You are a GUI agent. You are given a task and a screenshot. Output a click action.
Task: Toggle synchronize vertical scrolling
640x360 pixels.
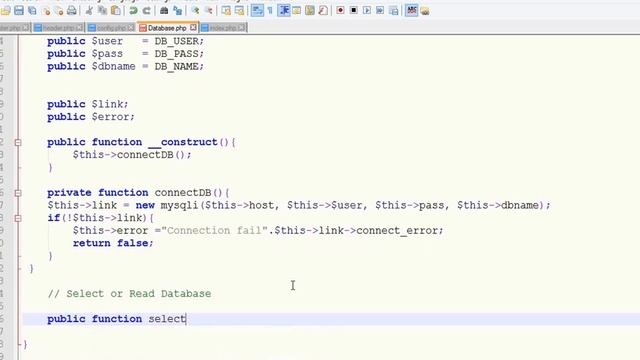[x=226, y=10]
